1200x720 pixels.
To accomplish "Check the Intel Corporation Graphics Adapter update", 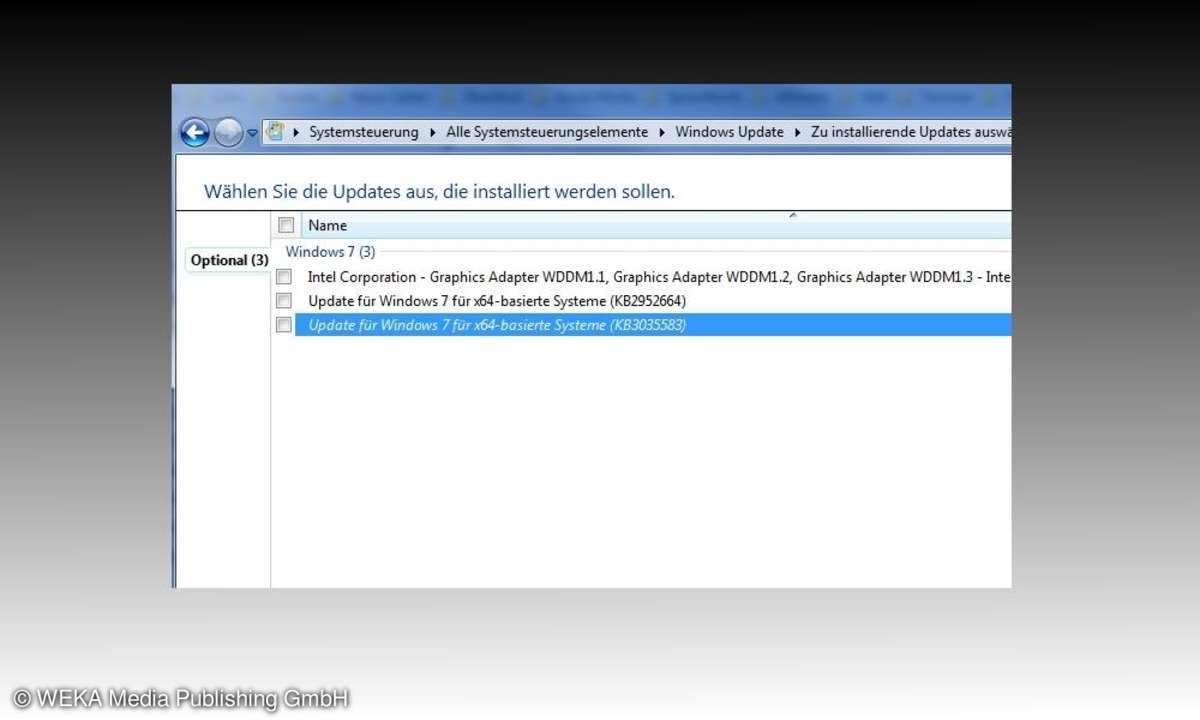I will tap(284, 277).
